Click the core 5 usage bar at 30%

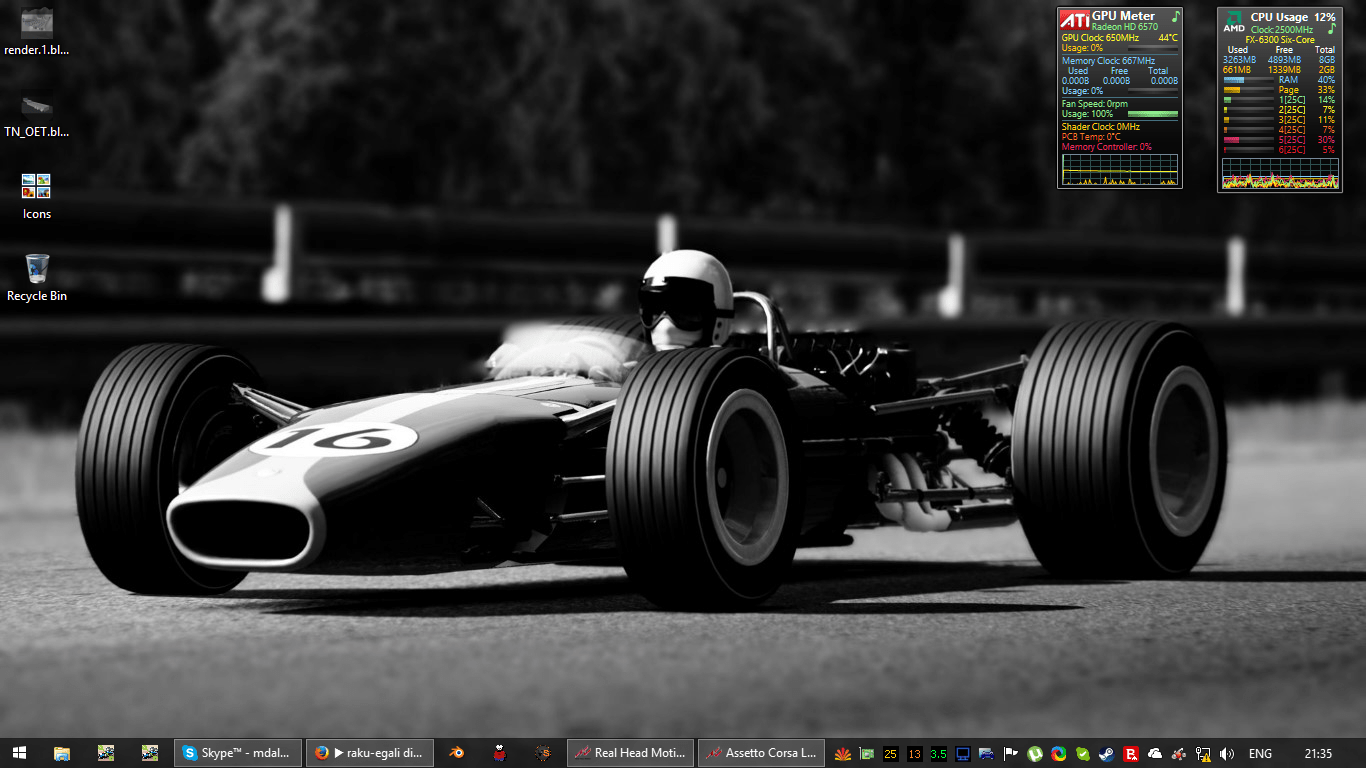(1248, 140)
